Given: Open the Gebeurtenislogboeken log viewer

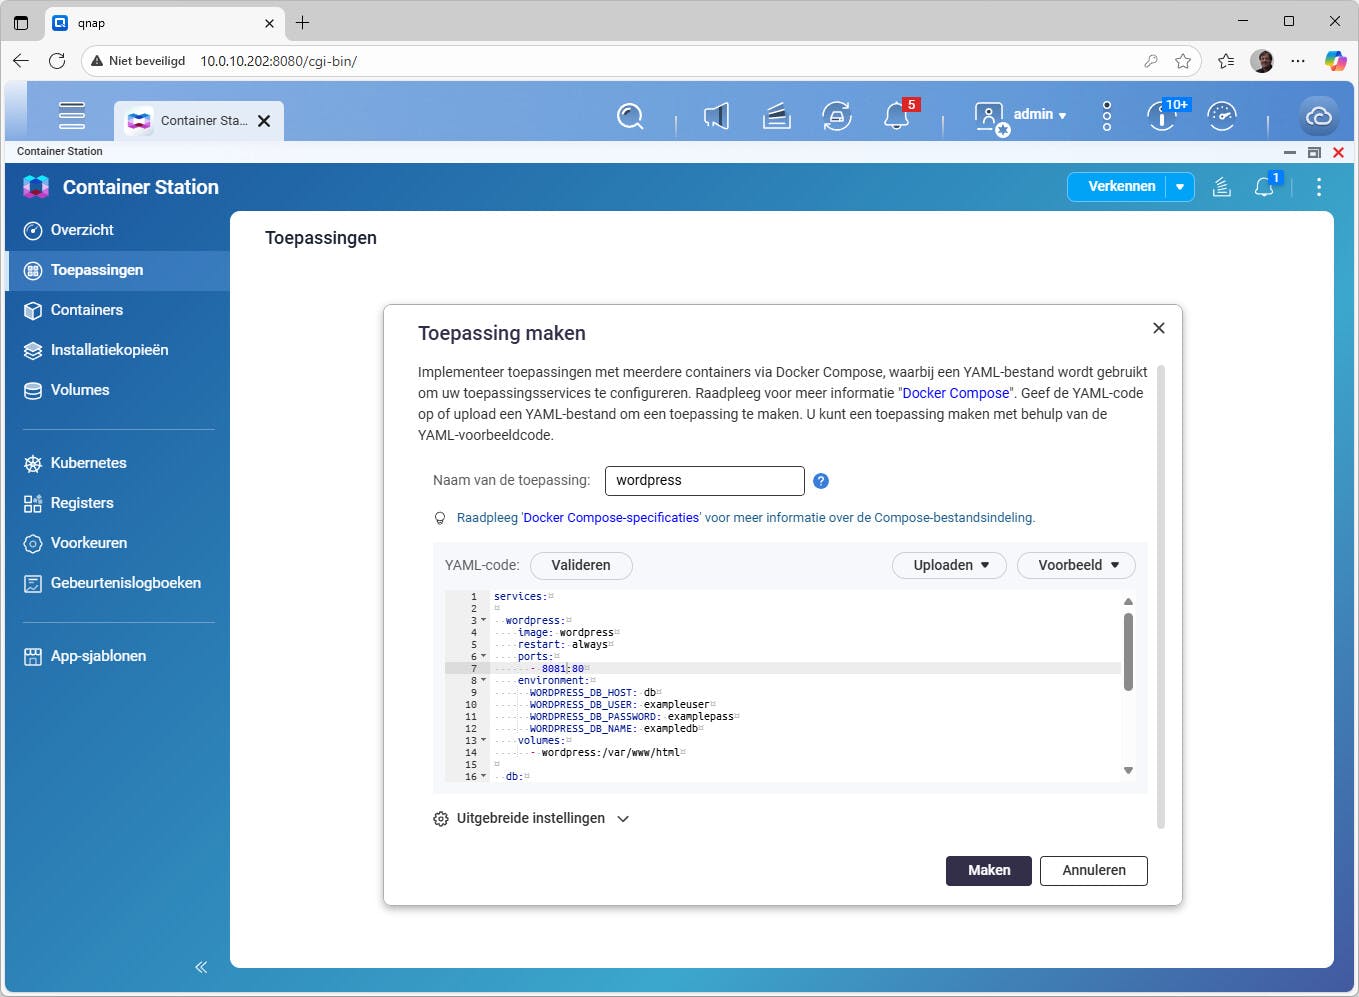Looking at the screenshot, I should (32, 583).
